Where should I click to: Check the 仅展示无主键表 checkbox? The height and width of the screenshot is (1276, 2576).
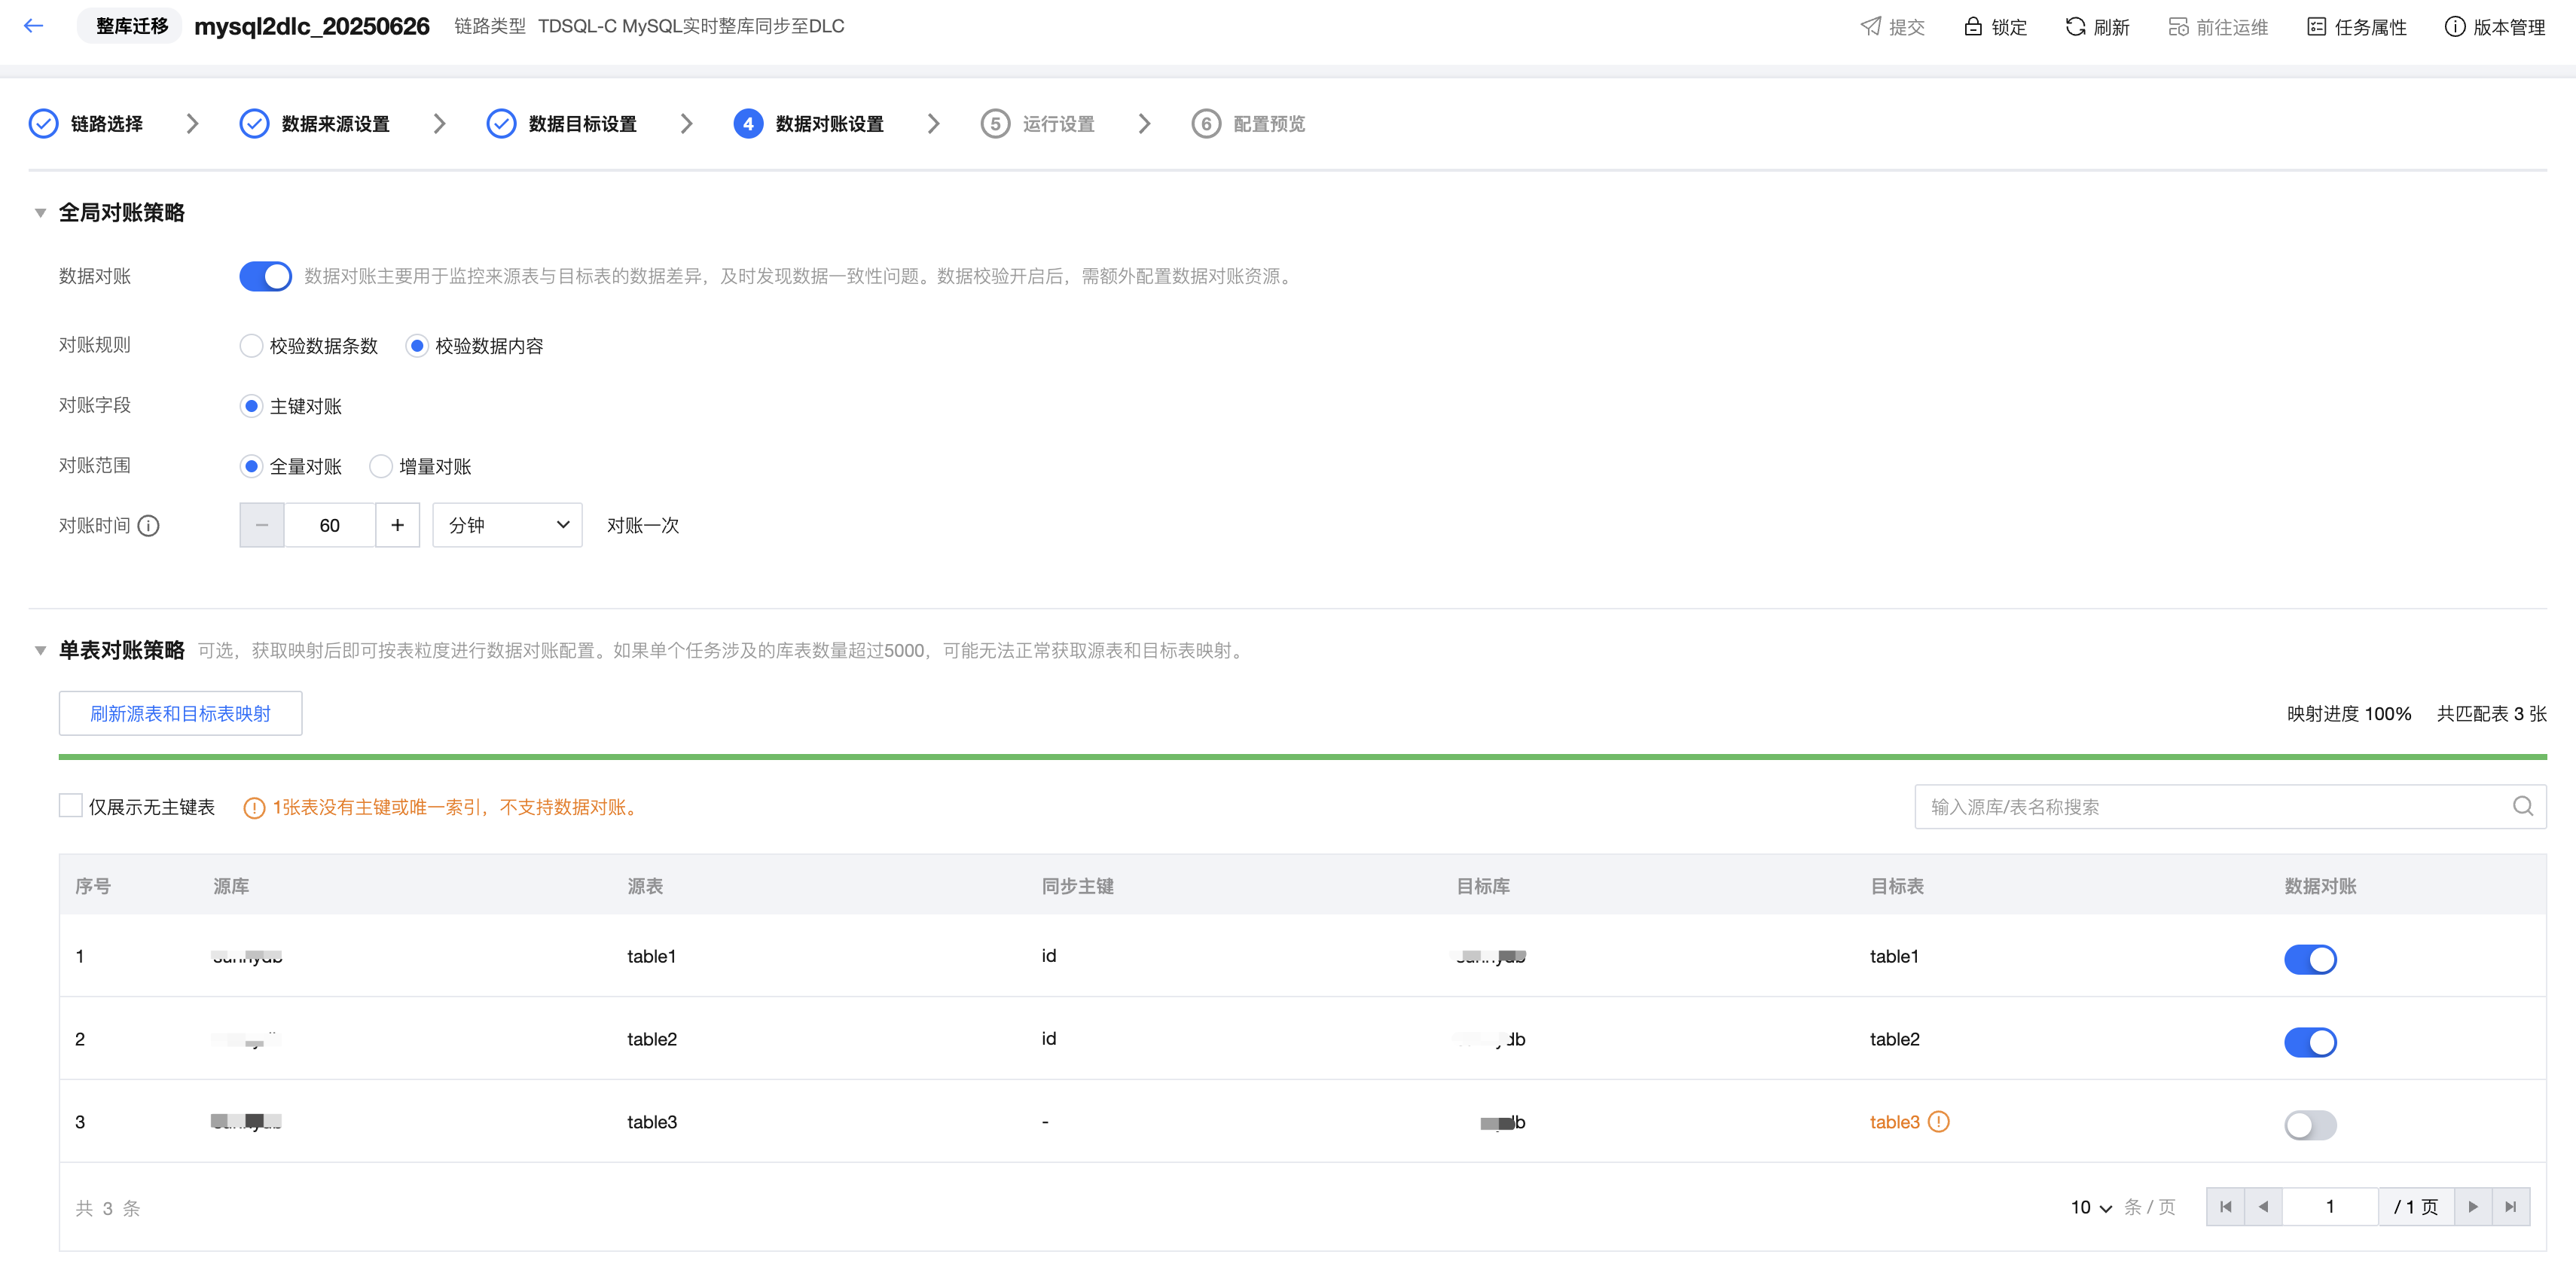tap(71, 806)
